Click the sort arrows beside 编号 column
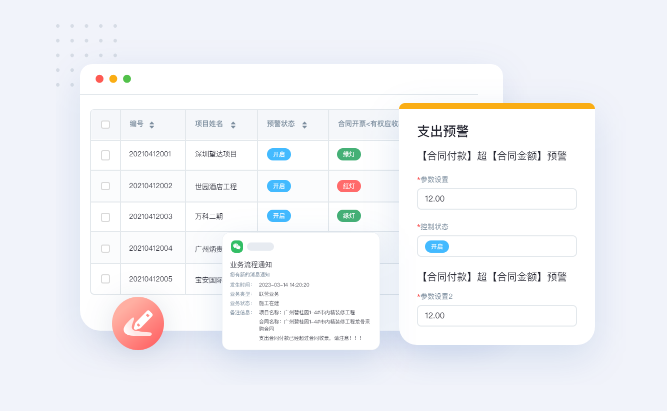 click(152, 125)
